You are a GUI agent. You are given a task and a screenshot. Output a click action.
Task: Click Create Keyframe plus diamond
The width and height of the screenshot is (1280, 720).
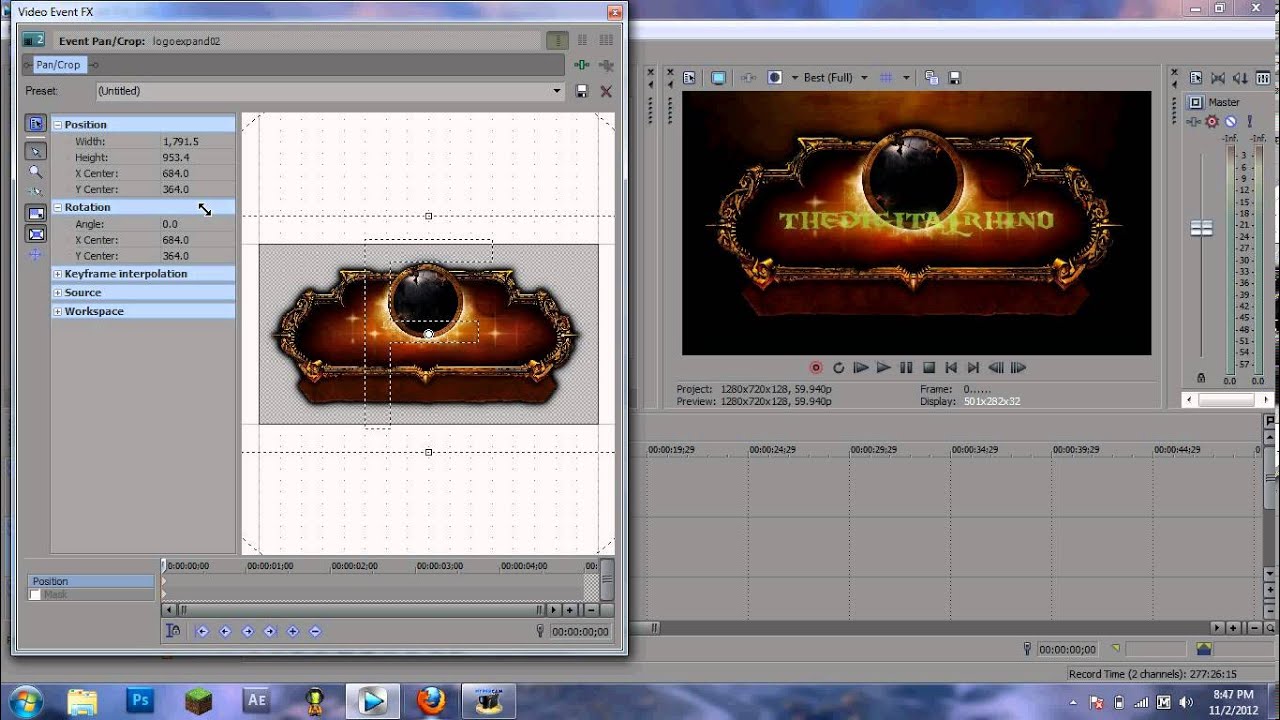293,631
